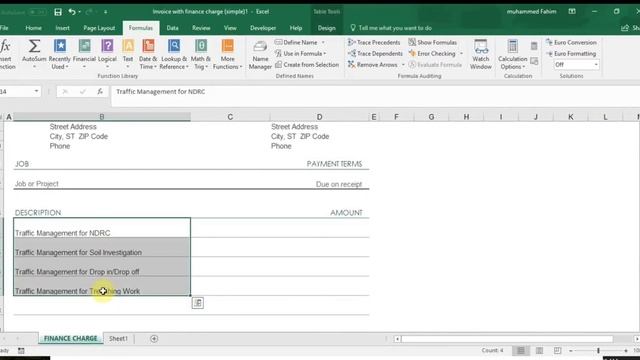The height and width of the screenshot is (360, 640).
Task: Click Save icon in quick access toolbar
Action: coord(58,12)
